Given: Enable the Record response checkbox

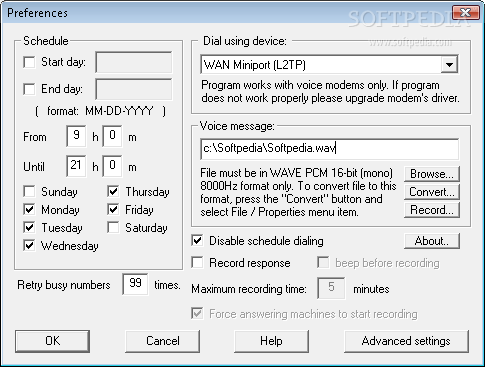Looking at the screenshot, I should click(x=197, y=263).
